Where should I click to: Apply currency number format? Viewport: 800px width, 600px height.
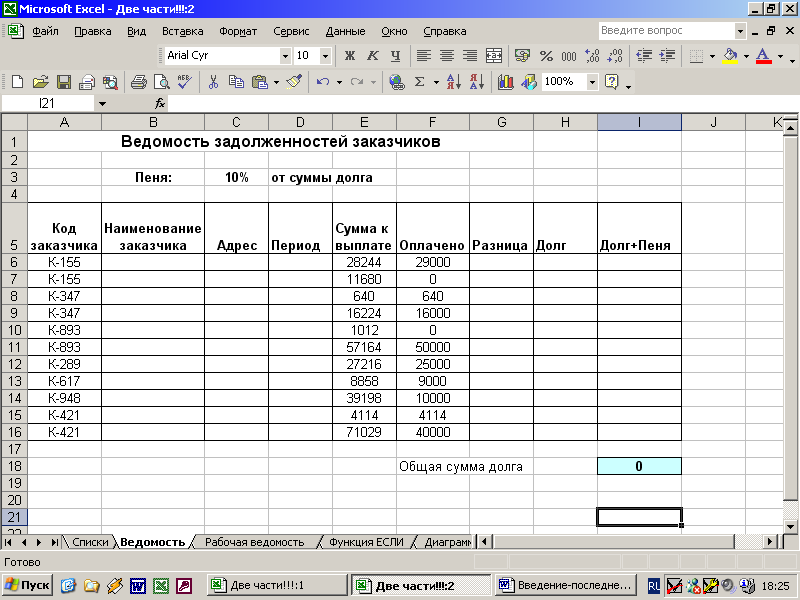tap(522, 55)
